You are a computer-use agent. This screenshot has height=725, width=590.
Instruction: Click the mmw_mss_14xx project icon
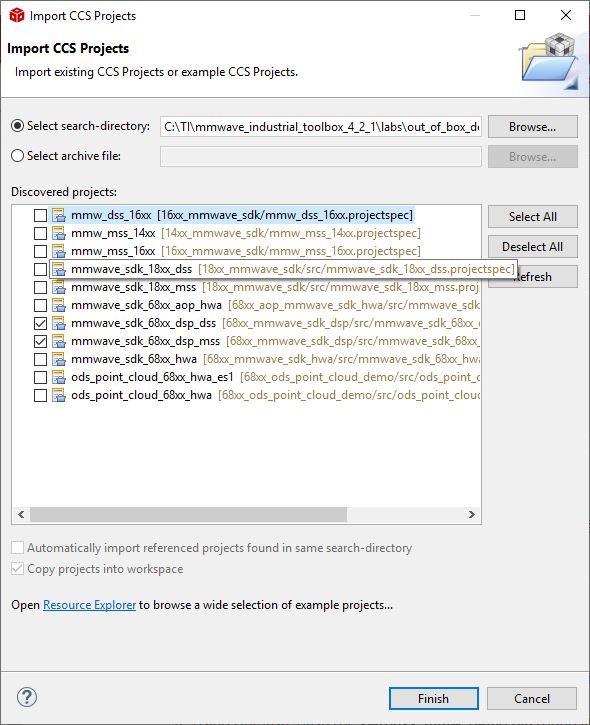point(59,233)
